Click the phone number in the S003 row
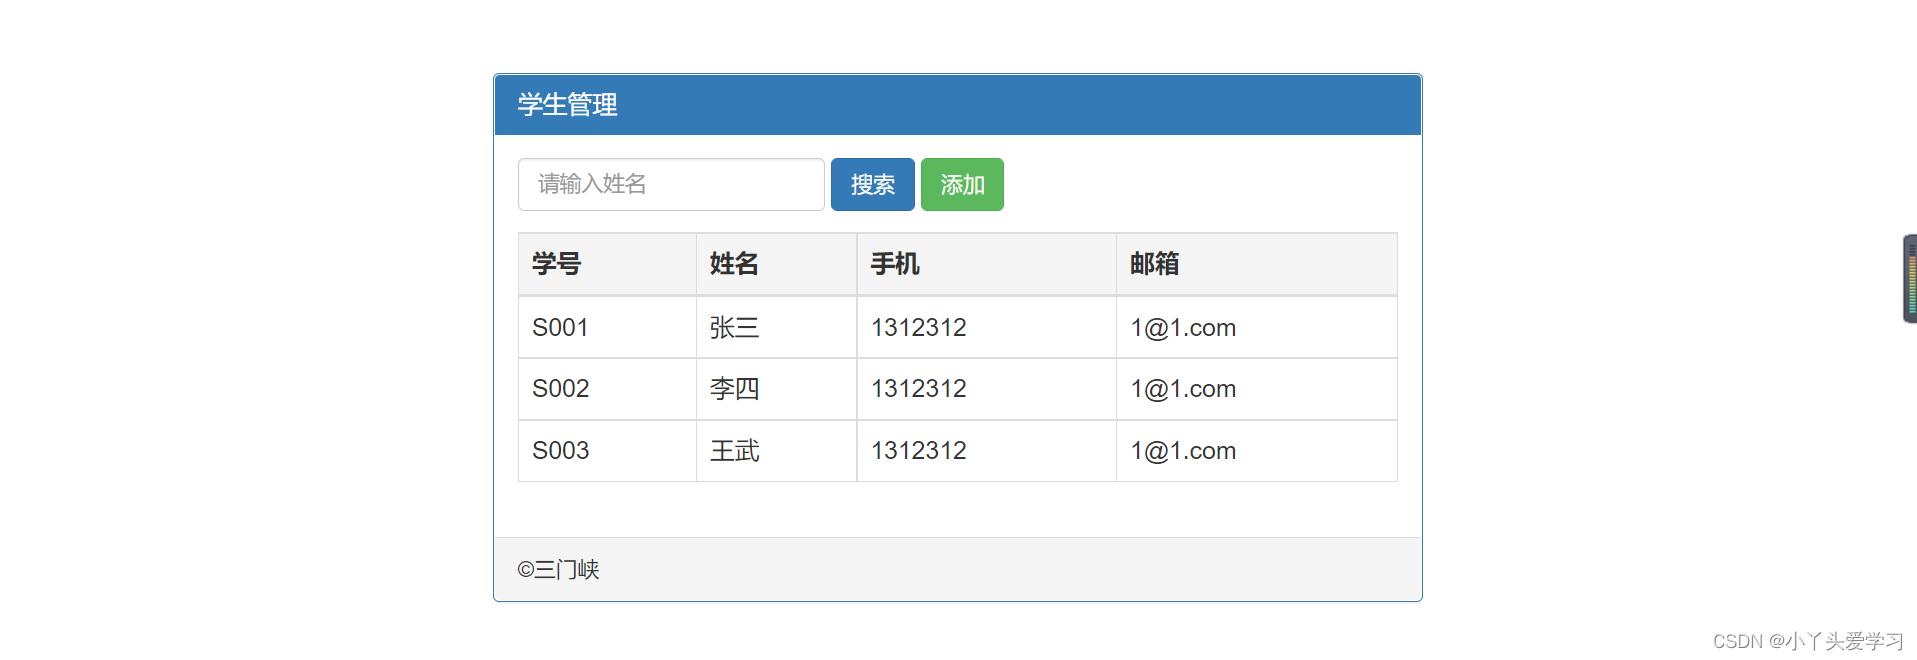 pyautogui.click(x=919, y=451)
